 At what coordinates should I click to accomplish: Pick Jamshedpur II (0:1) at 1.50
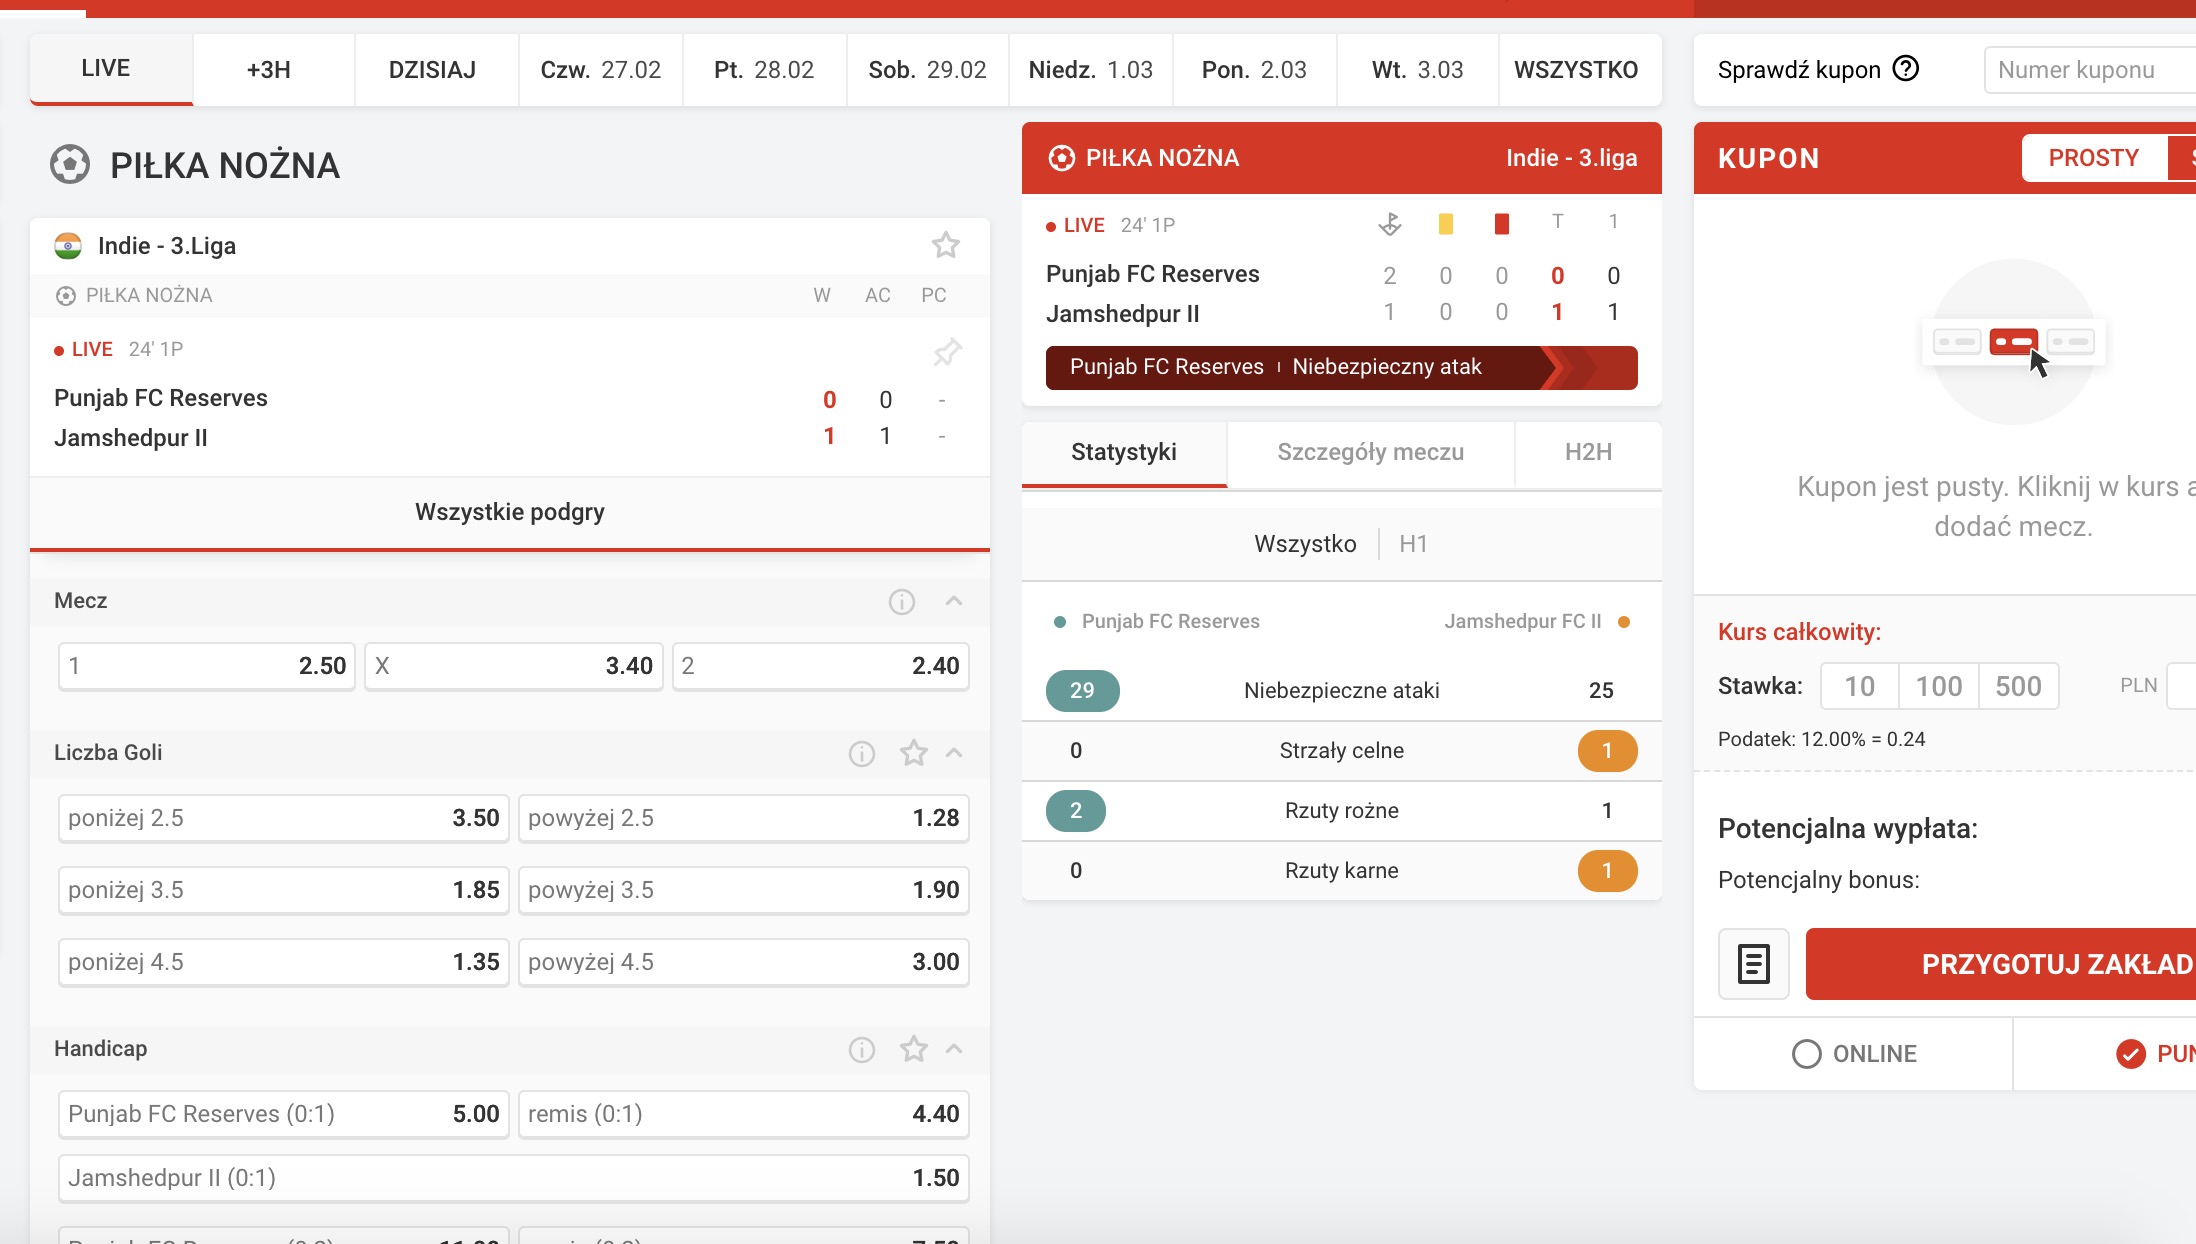coord(514,1178)
